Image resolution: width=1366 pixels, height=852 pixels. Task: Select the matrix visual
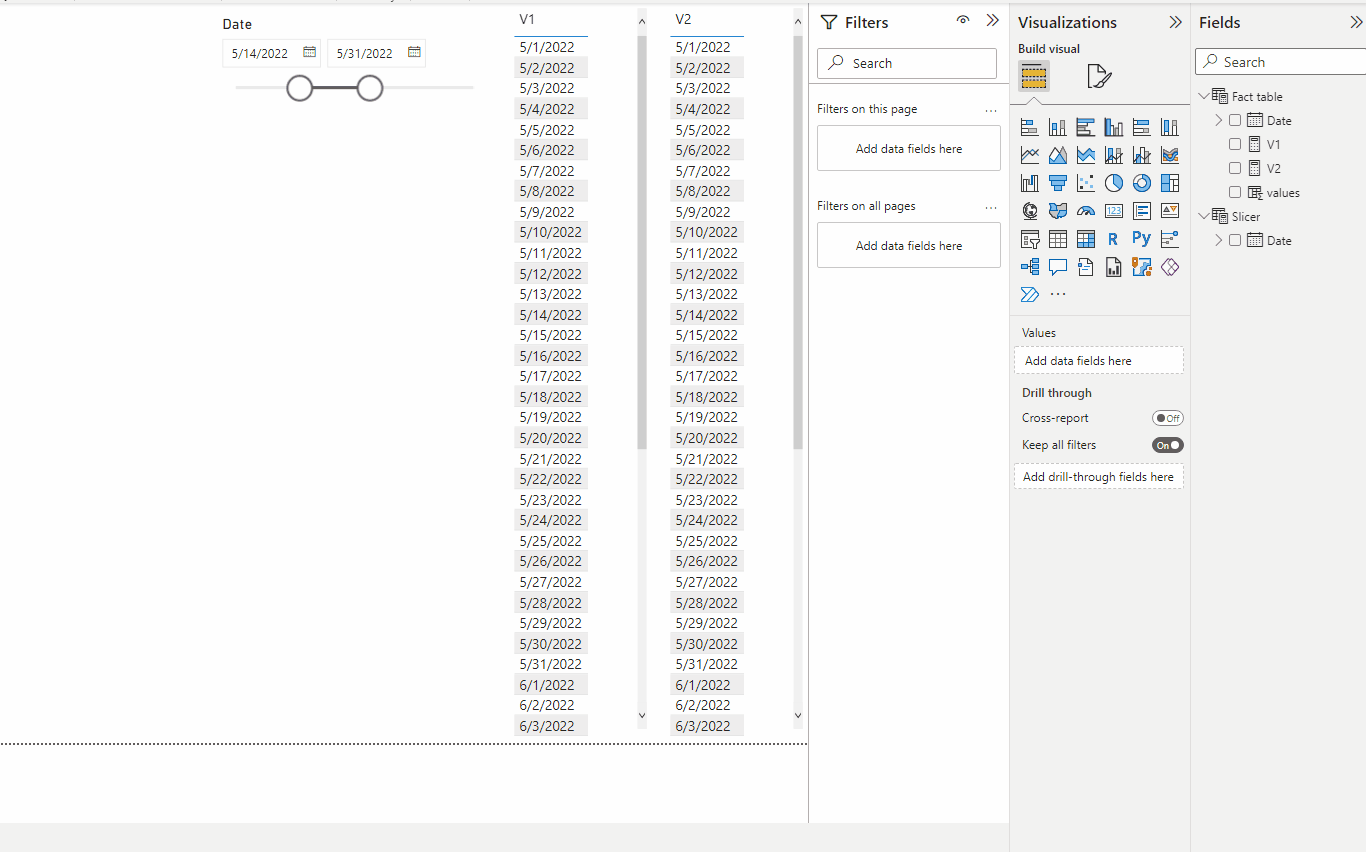1085,239
